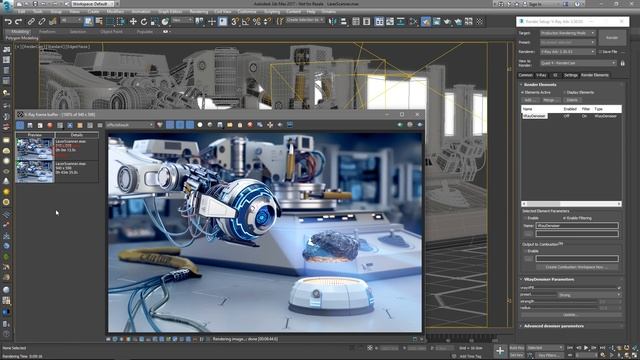Open the Target rendering mode dropdown

568,33
